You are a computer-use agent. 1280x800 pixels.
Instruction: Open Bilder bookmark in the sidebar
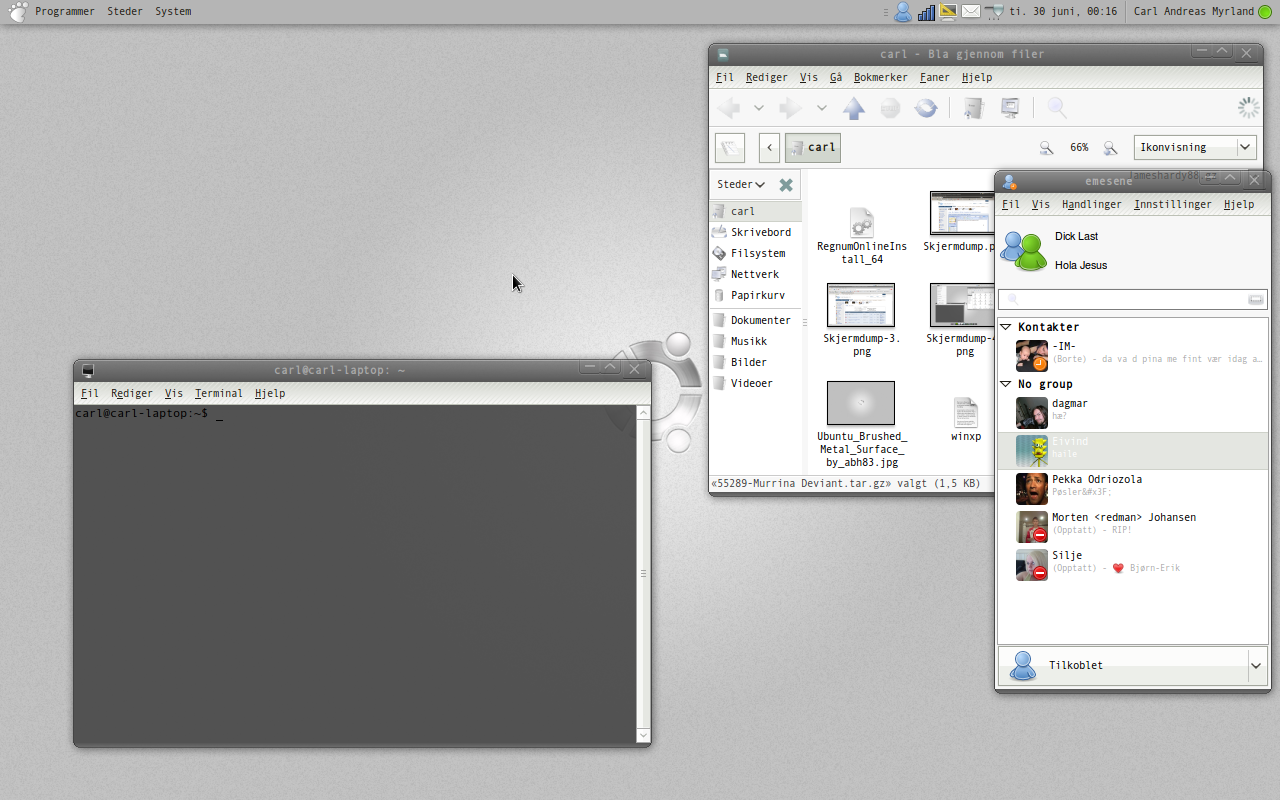(755, 362)
